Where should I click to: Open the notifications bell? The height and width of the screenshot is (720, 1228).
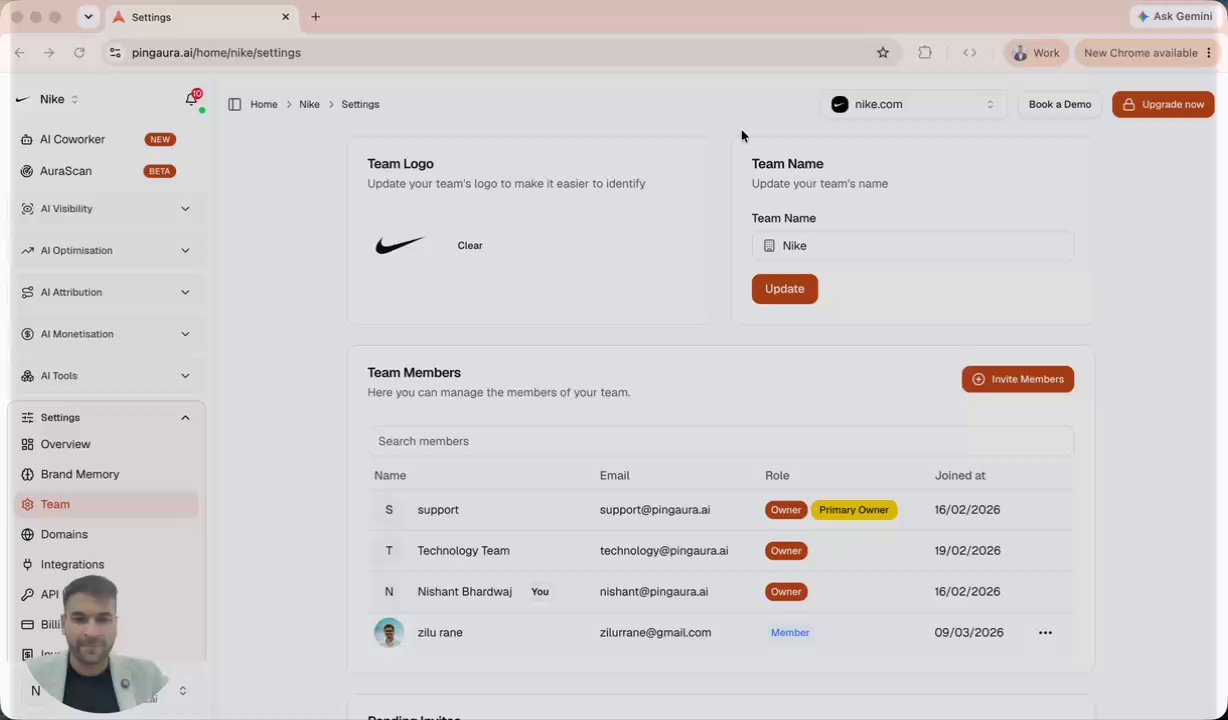(x=191, y=99)
